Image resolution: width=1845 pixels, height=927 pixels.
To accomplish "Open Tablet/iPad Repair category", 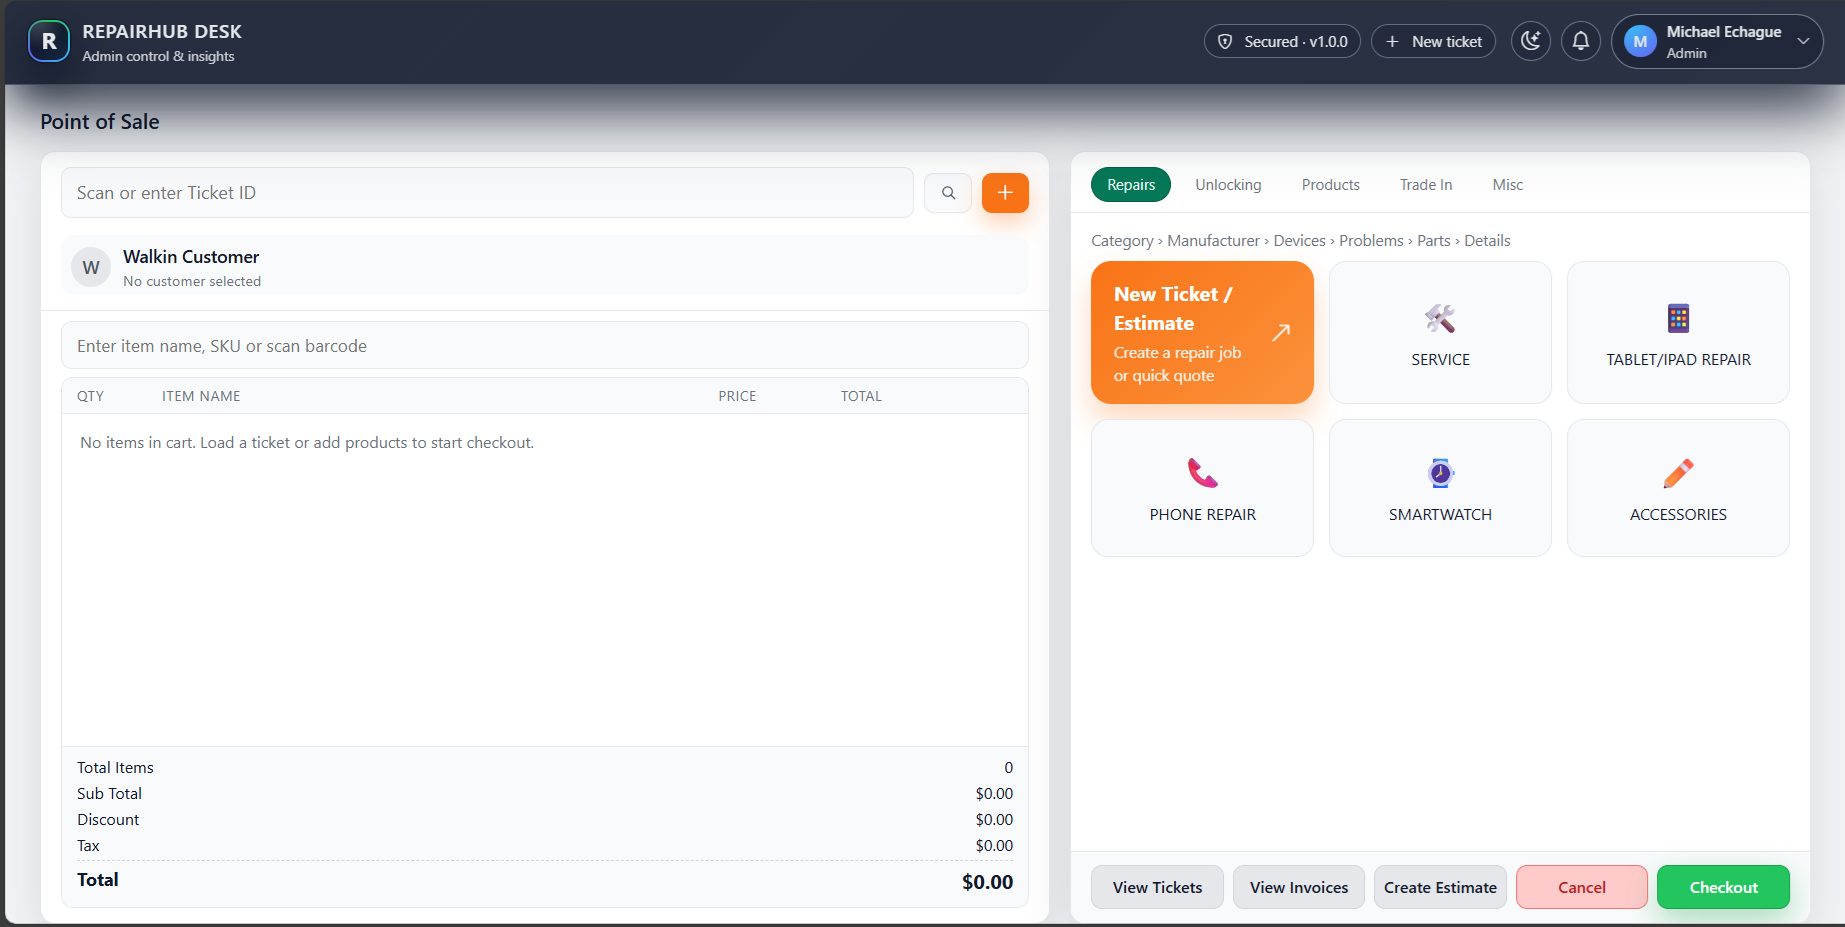I will click(1677, 332).
